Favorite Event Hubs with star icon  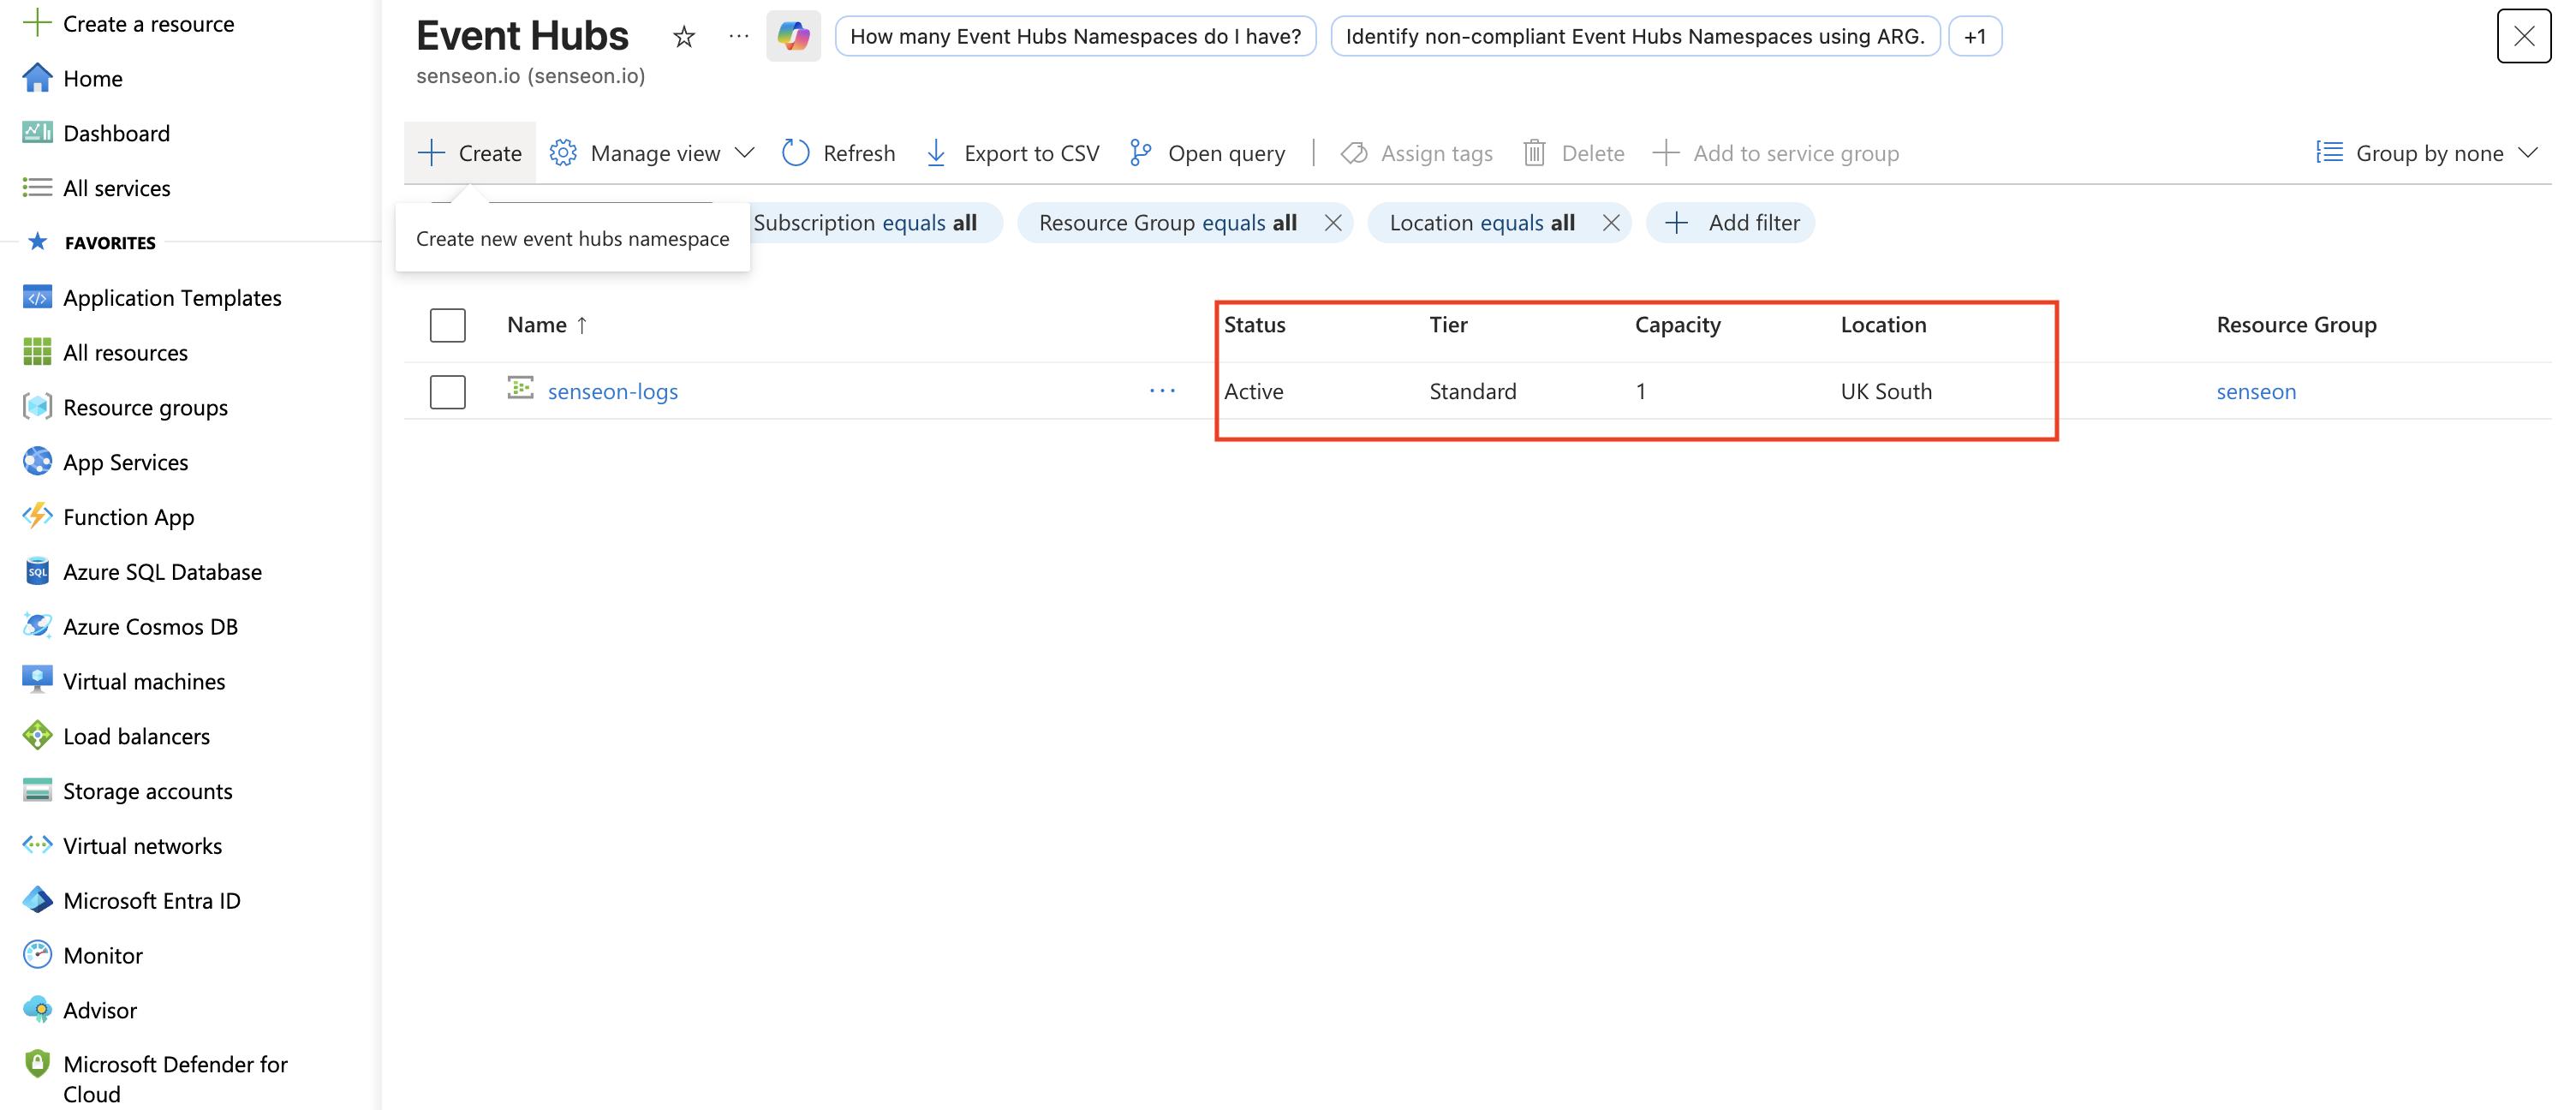684,37
